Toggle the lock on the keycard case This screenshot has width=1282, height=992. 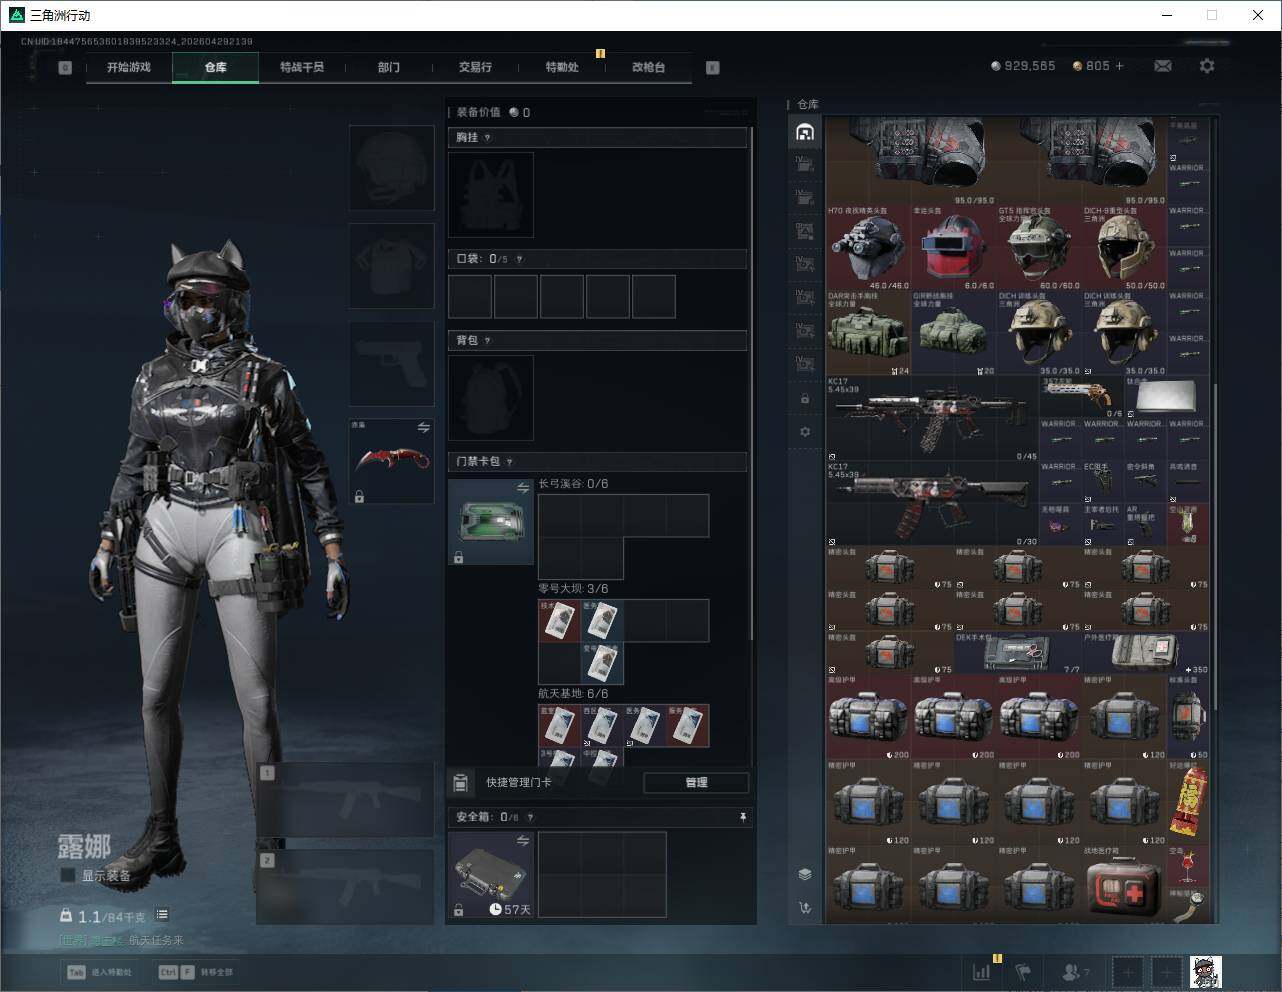tap(459, 558)
